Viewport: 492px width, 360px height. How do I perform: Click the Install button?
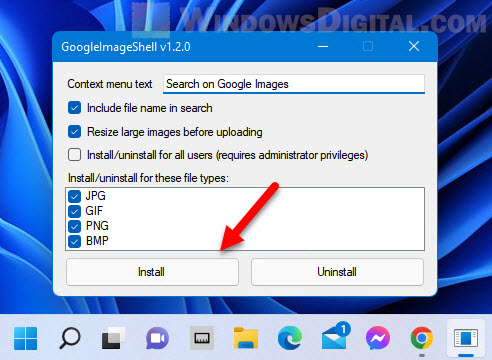click(x=152, y=272)
